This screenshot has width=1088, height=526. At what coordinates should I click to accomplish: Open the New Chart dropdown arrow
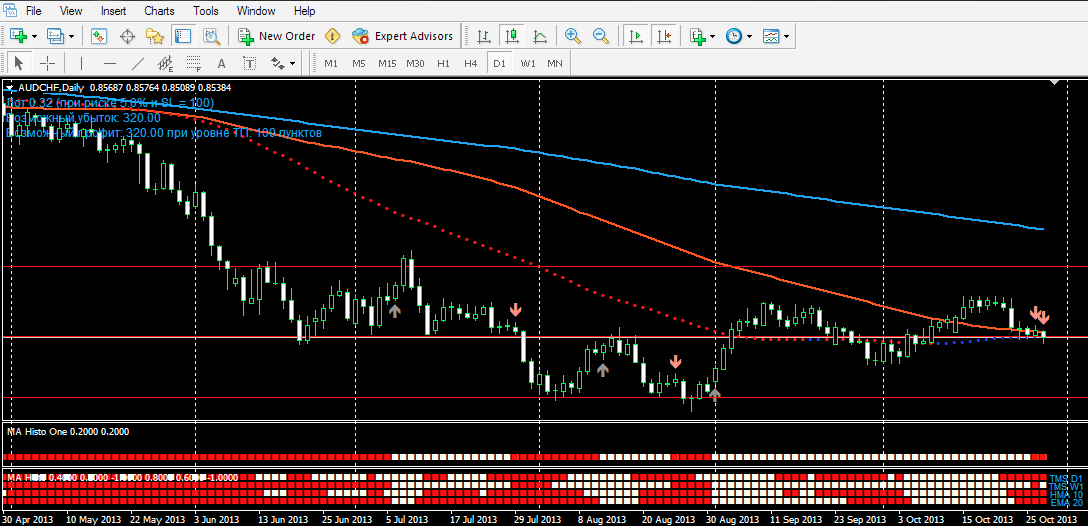34,36
